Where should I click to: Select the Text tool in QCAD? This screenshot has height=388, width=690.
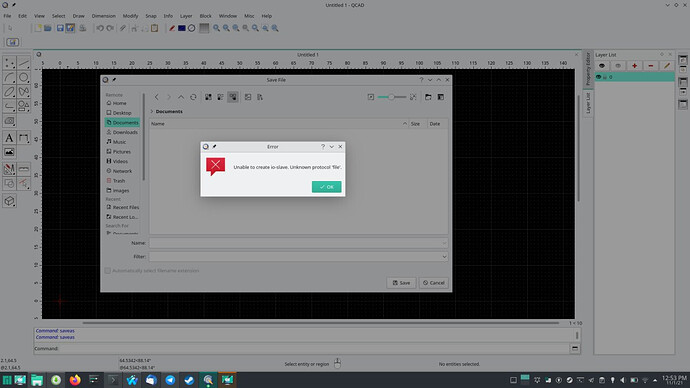pos(9,138)
